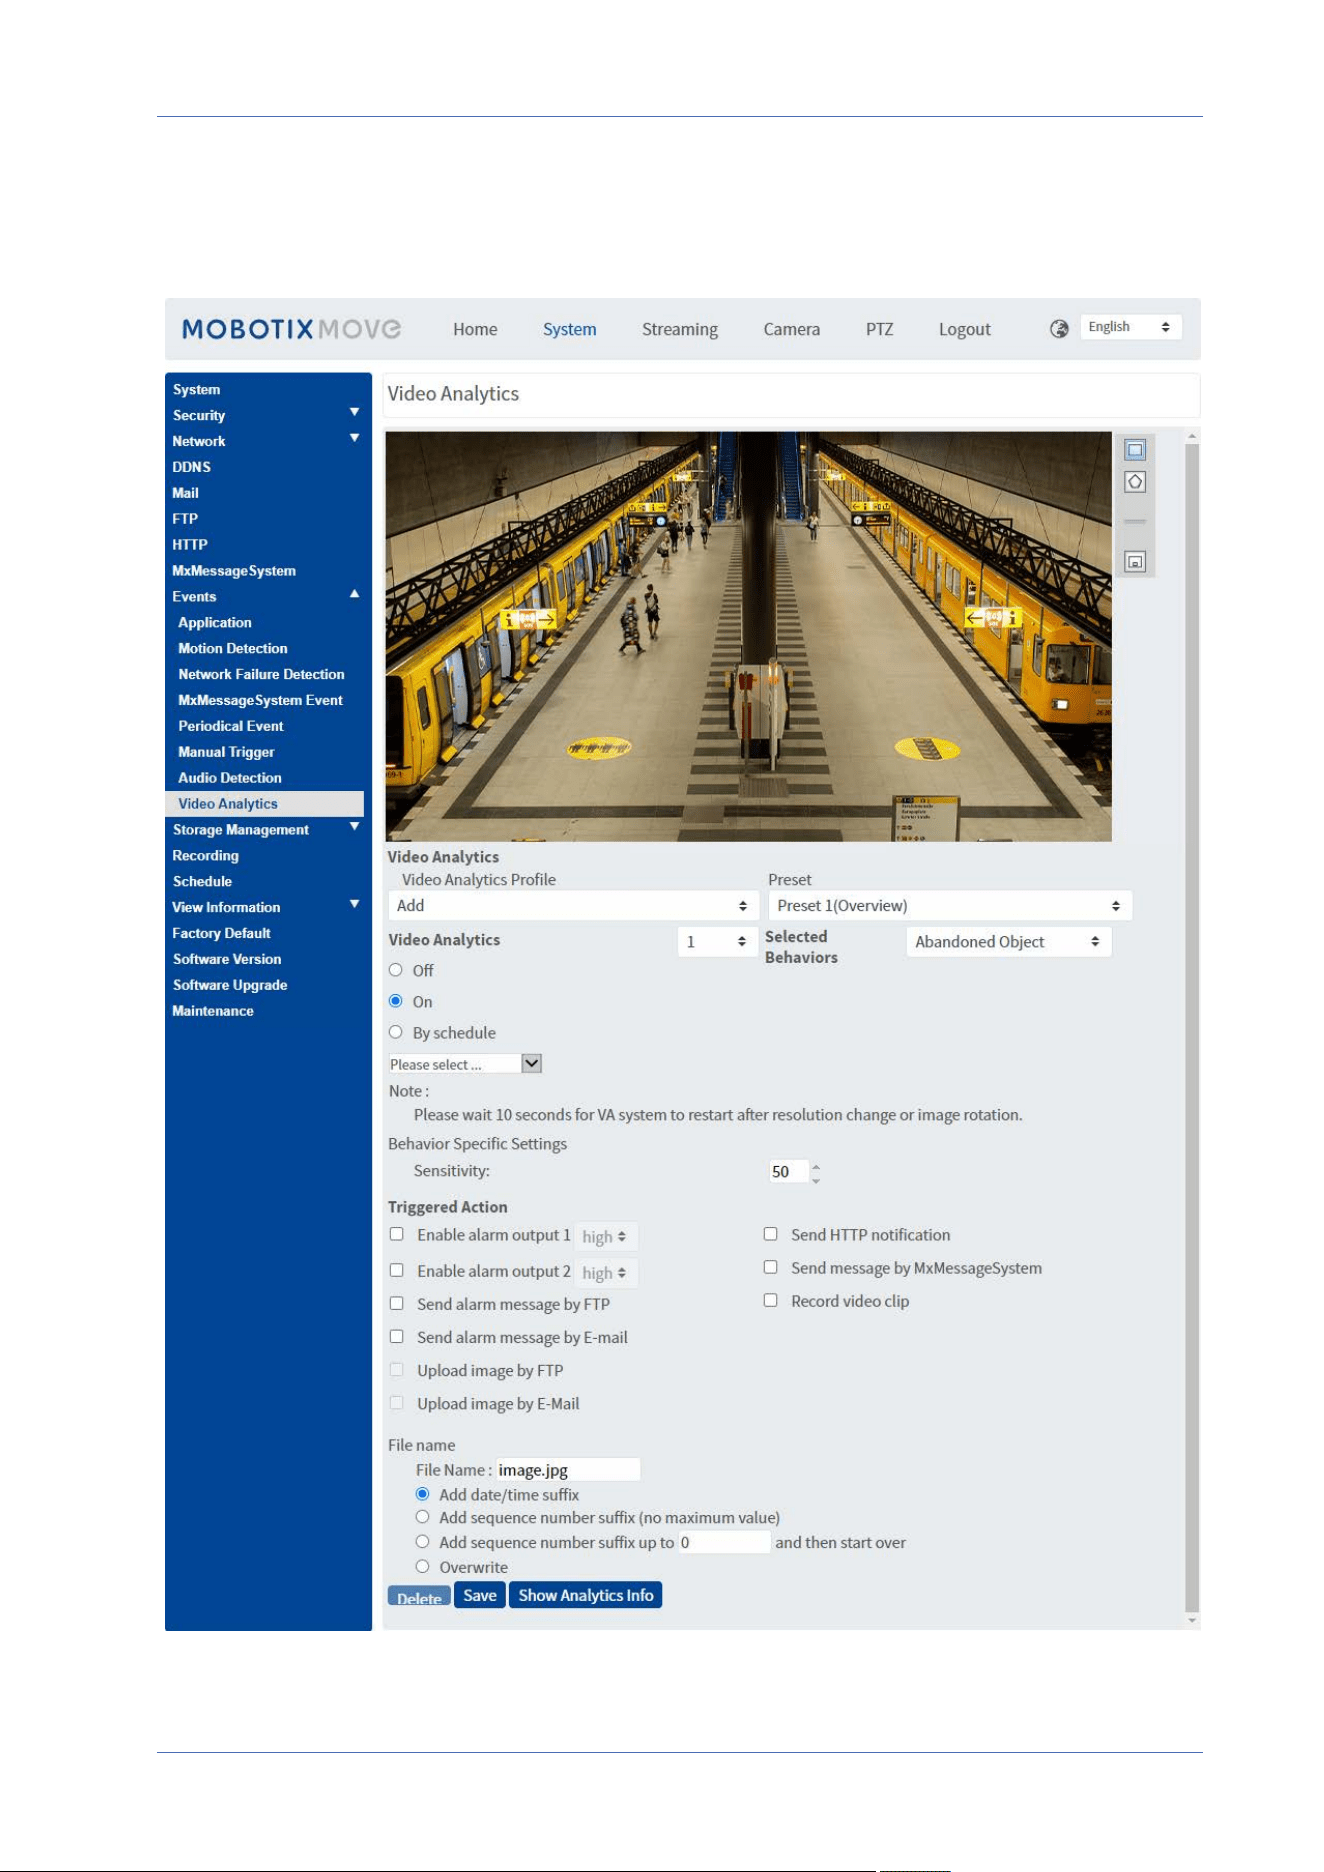This screenshot has height=1872, width=1324.
Task: Open the Abandoned Object behaviors dropdown
Action: (1008, 941)
